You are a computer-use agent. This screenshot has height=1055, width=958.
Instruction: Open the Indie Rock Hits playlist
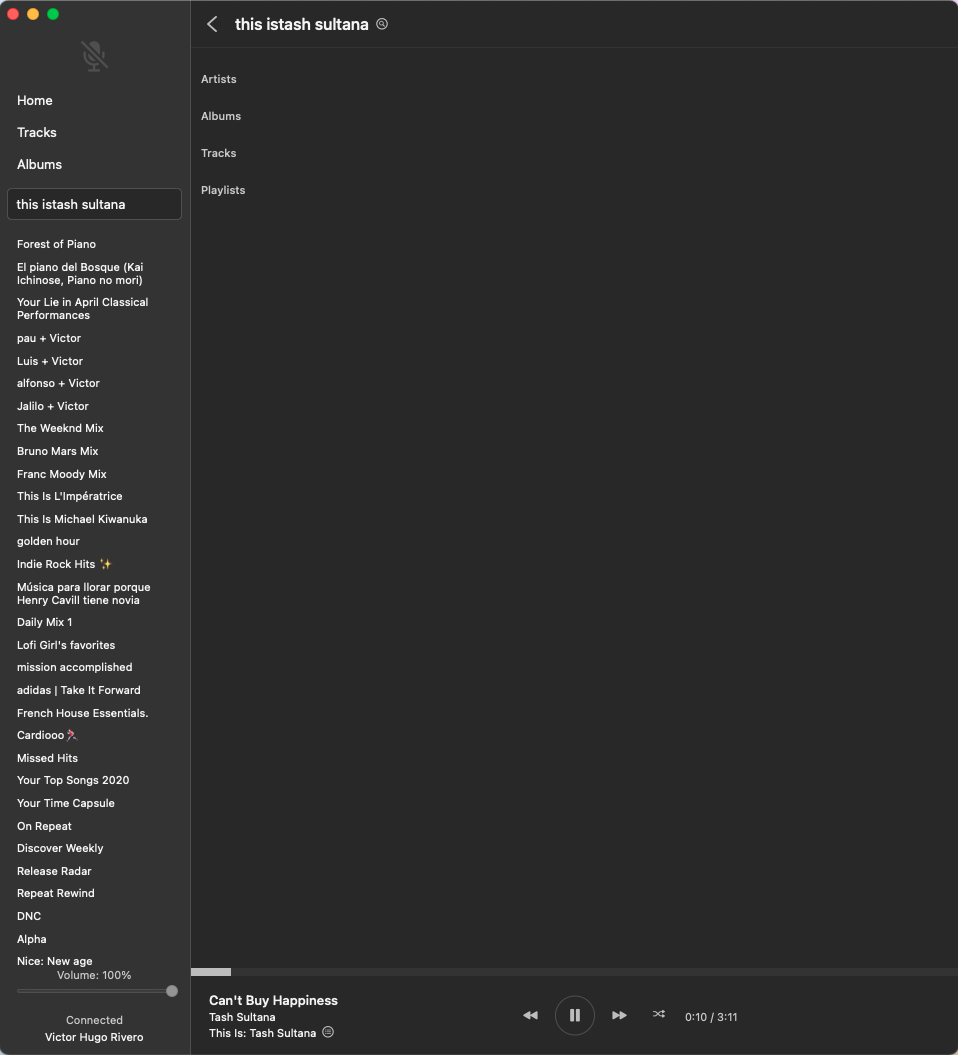(64, 565)
